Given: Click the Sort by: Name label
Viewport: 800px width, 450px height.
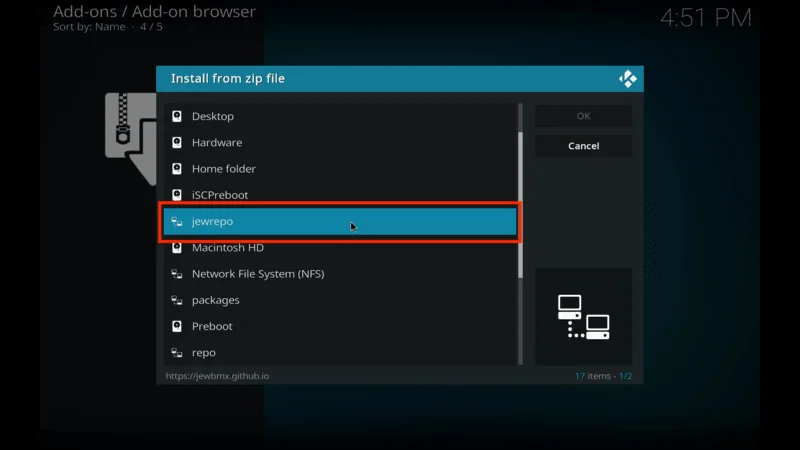Looking at the screenshot, I should click(x=89, y=27).
